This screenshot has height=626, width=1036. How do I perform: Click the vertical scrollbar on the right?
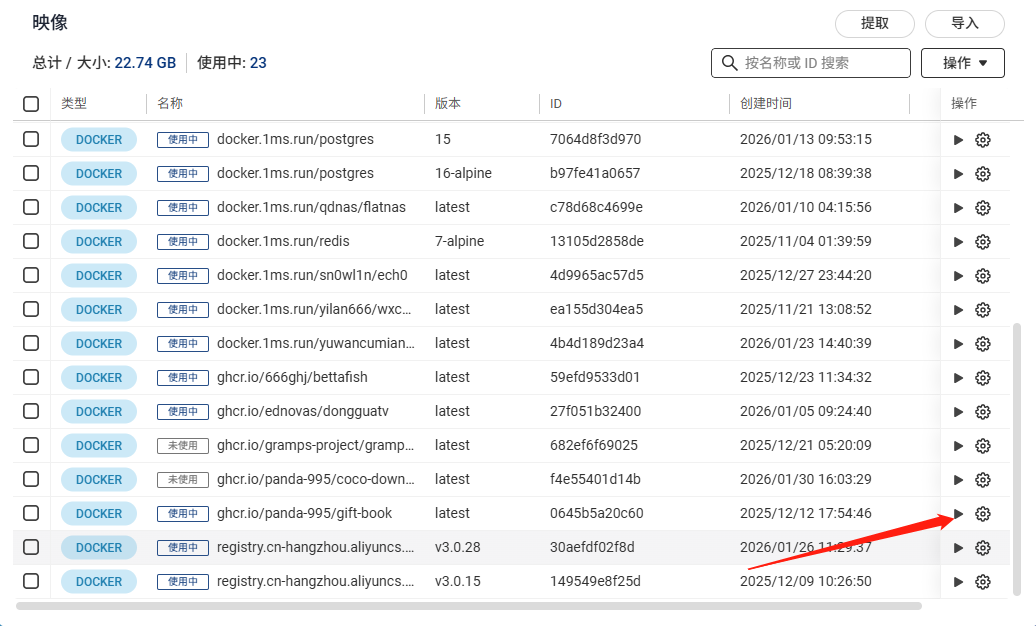(x=1018, y=460)
